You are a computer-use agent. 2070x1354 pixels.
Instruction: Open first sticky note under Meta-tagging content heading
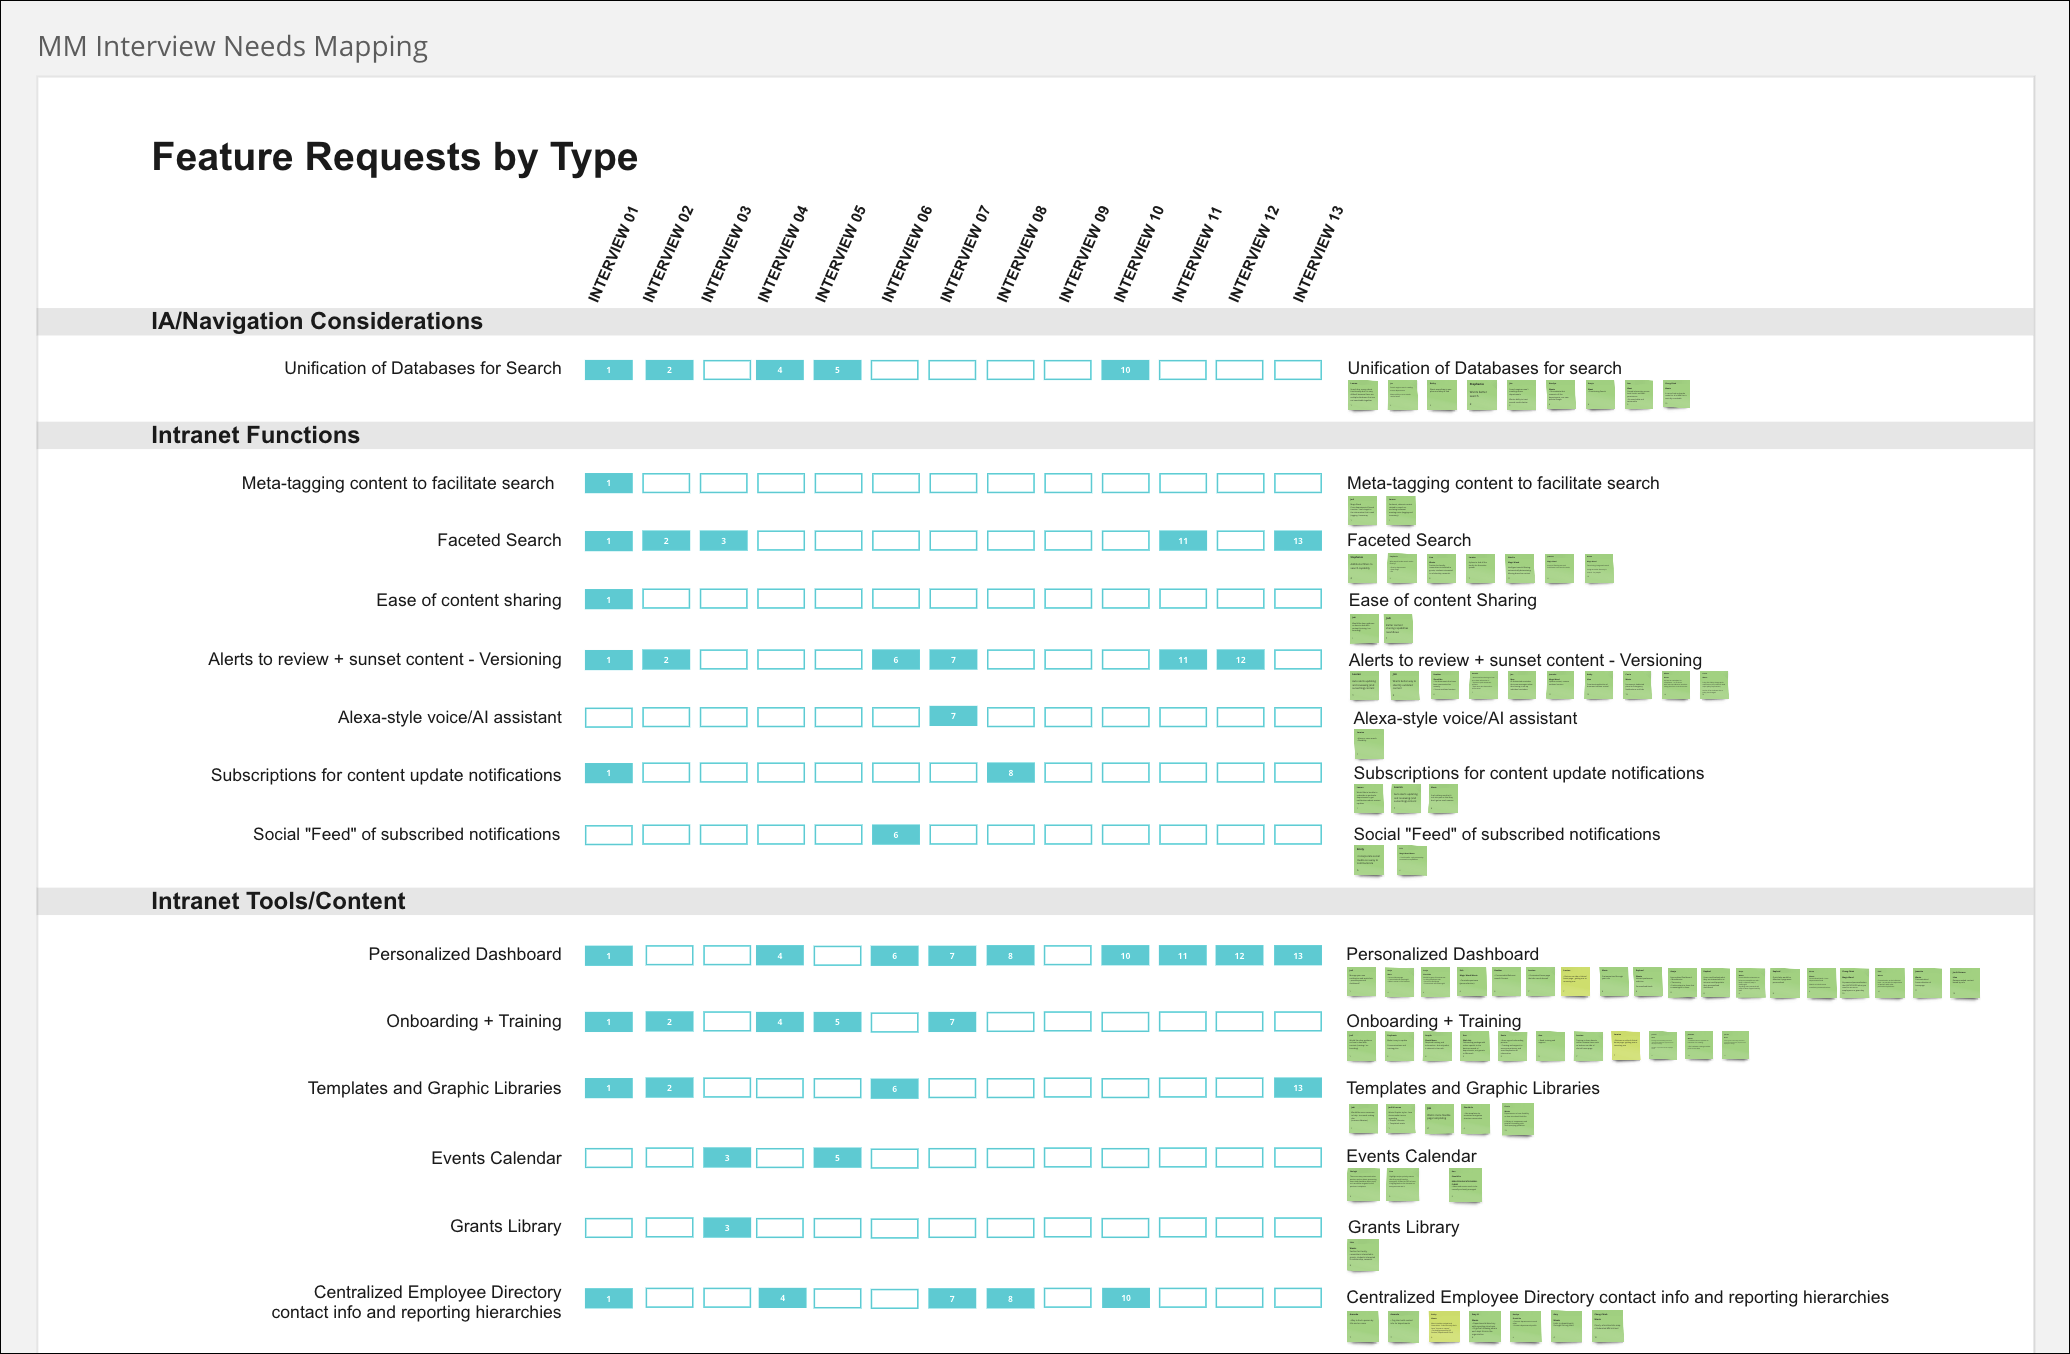tap(1362, 510)
